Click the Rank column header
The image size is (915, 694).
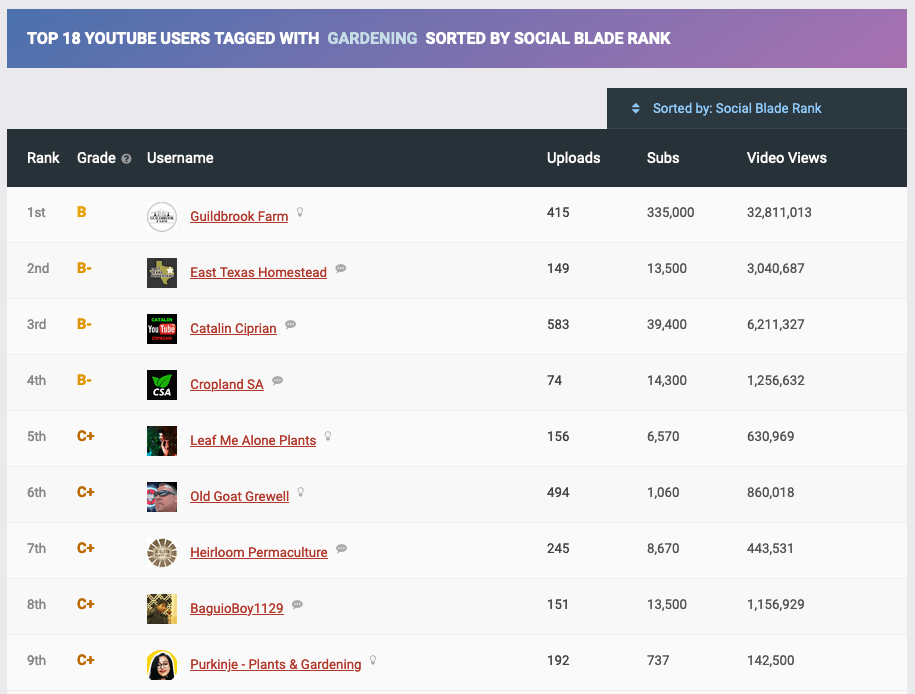[43, 158]
